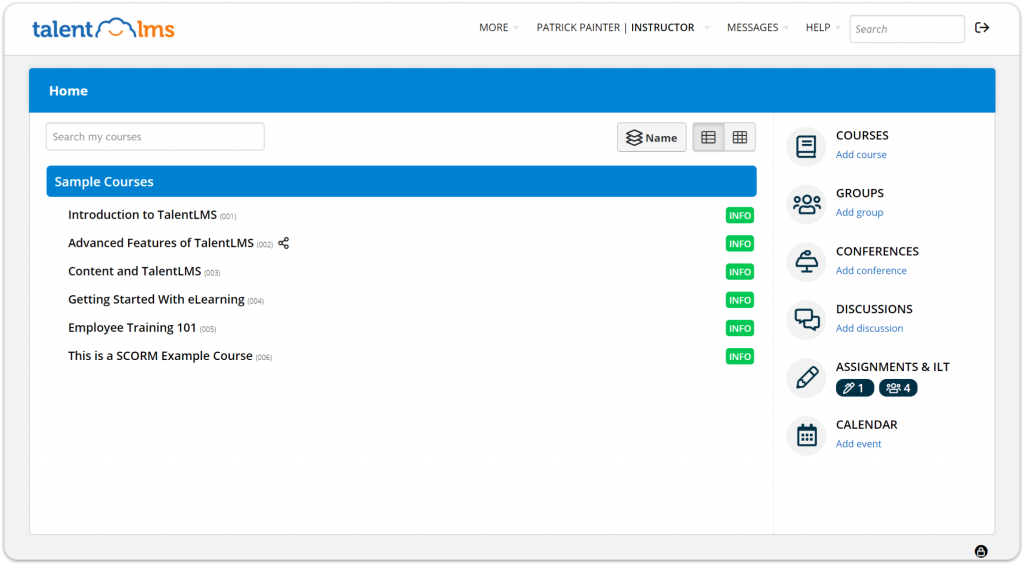Screen dimensions: 1024x565
Task: Open the Calendar icon
Action: (x=806, y=435)
